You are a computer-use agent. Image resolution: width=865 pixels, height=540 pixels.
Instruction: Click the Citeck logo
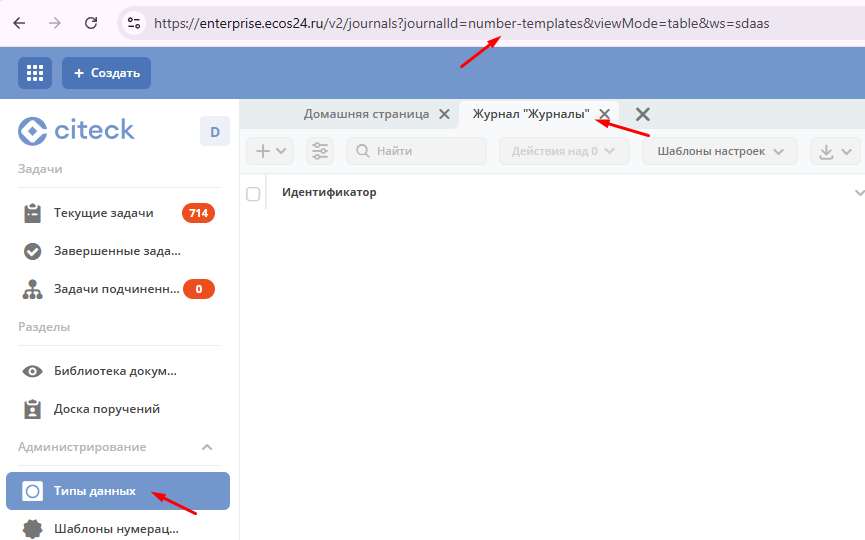point(77,130)
